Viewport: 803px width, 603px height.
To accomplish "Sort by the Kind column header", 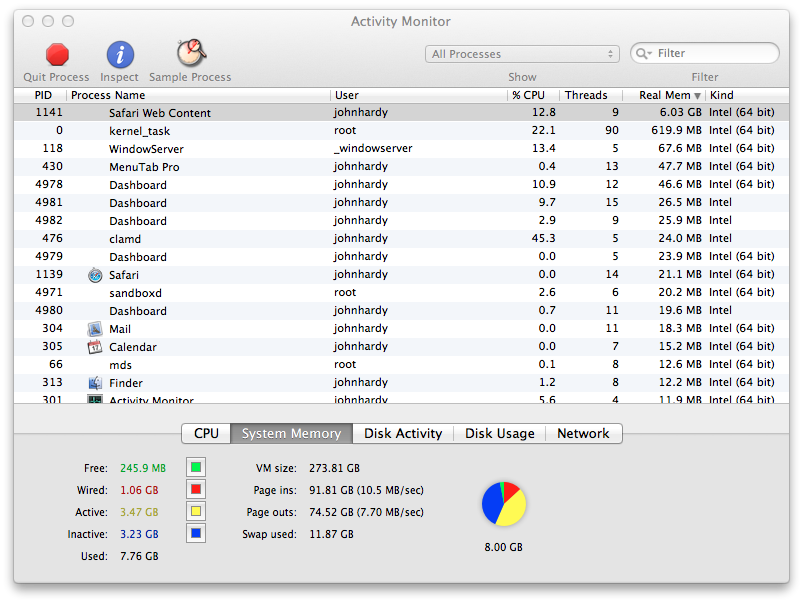I will (747, 95).
